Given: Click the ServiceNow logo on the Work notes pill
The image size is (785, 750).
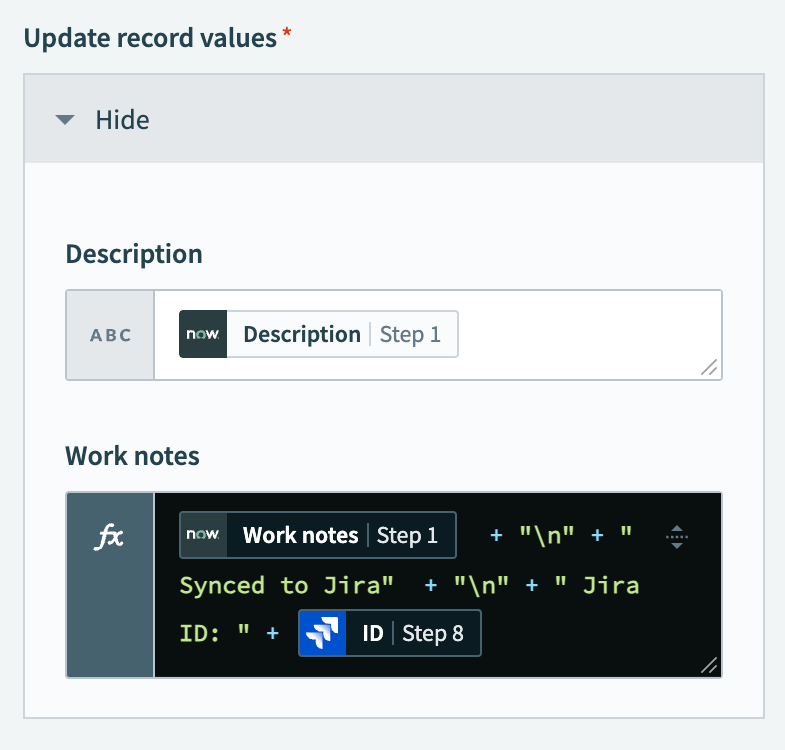Looking at the screenshot, I should pyautogui.click(x=203, y=535).
